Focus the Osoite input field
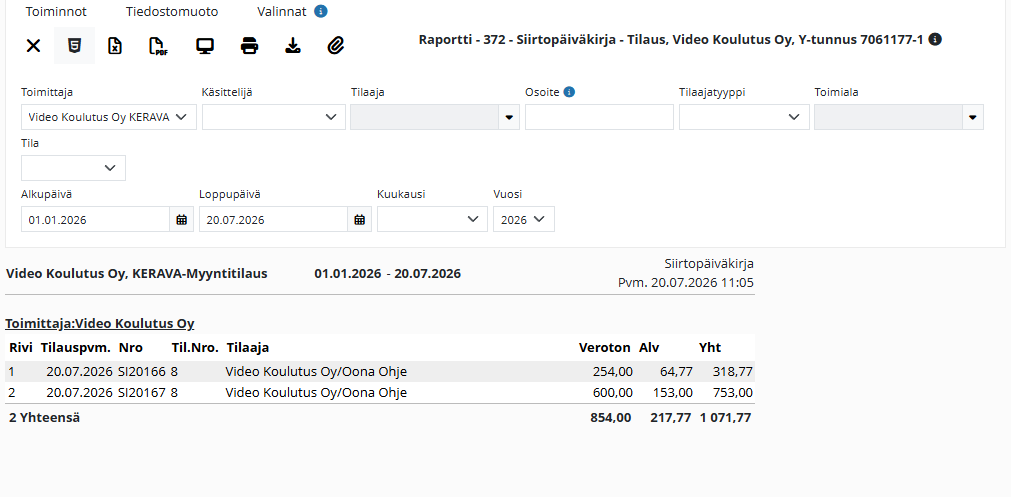This screenshot has width=1011, height=497. (599, 117)
